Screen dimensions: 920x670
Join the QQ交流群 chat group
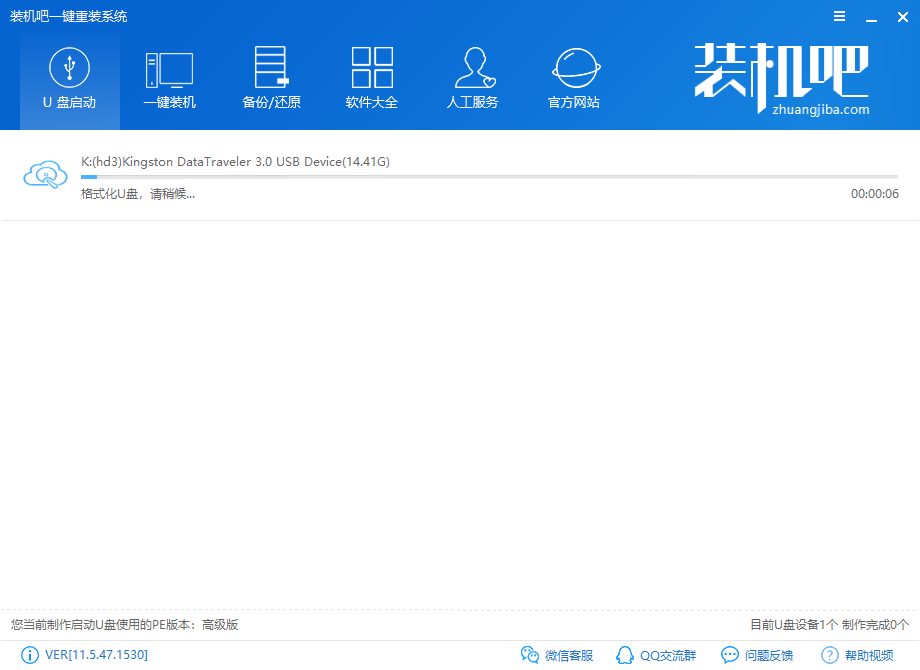tap(656, 655)
